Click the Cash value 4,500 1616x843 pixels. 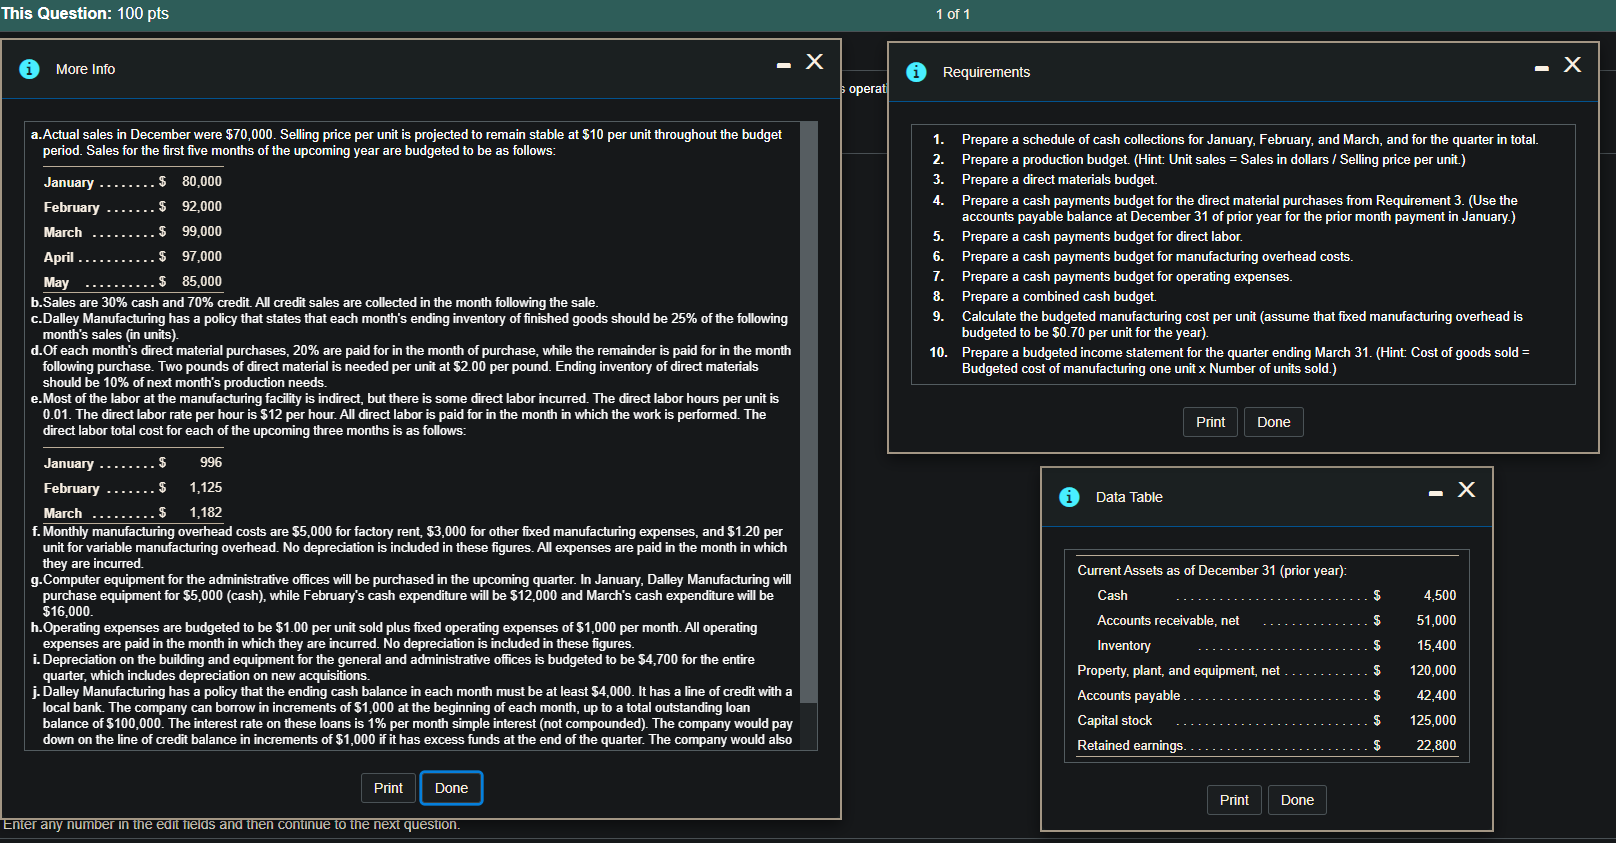point(1440,595)
